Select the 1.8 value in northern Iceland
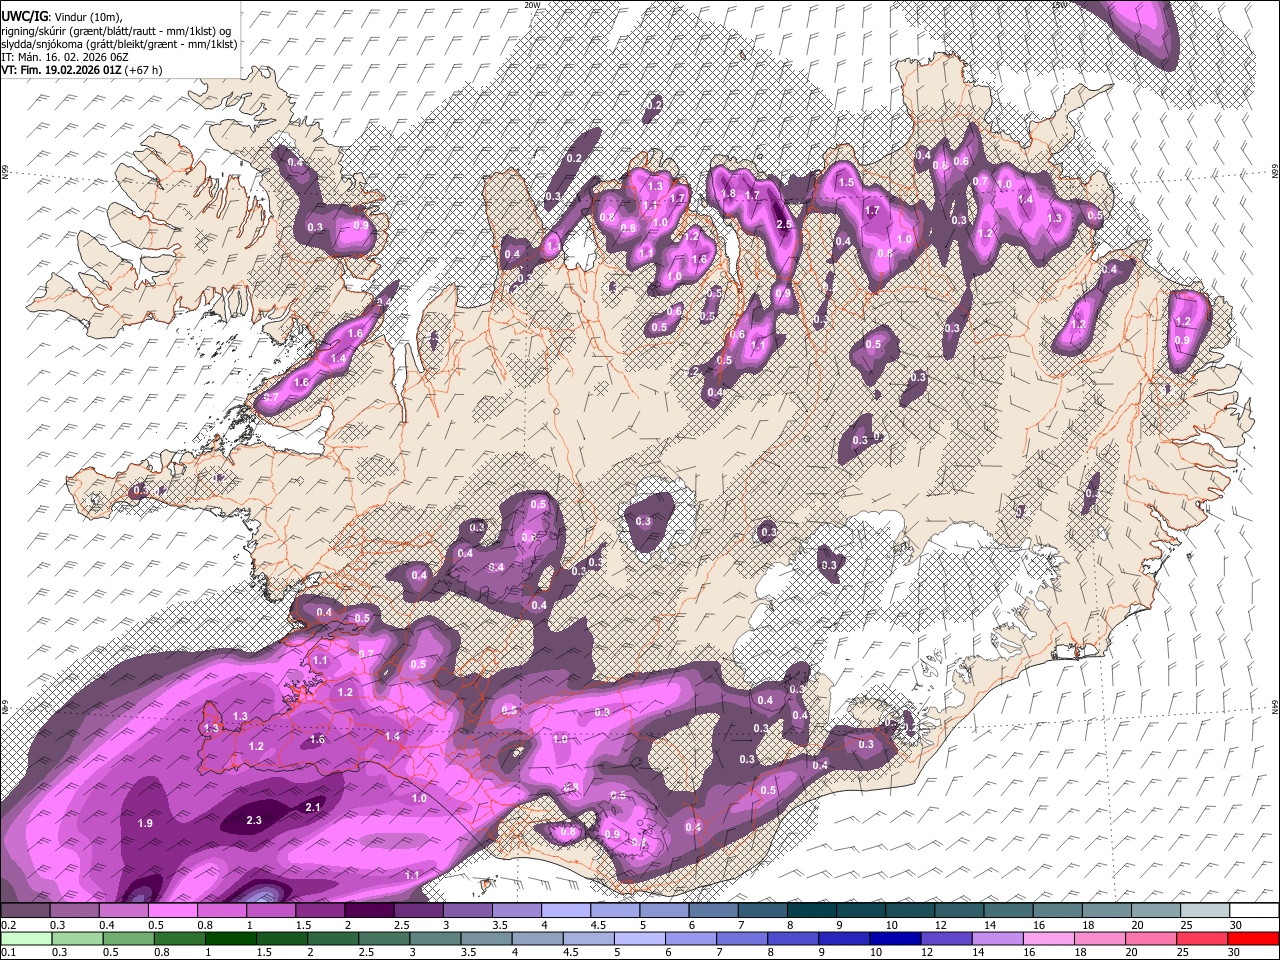 click(x=728, y=194)
